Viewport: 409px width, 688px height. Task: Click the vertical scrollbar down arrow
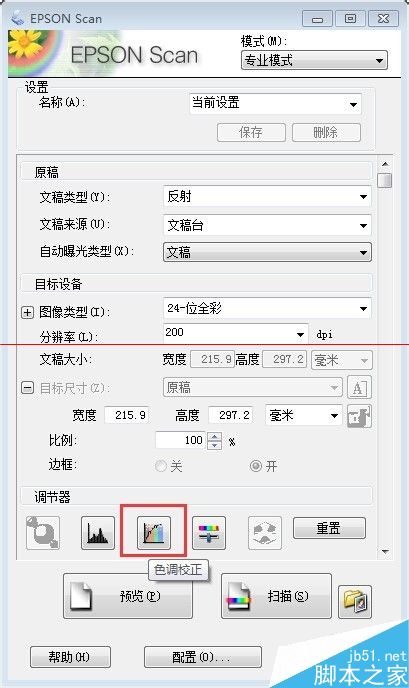coord(385,552)
